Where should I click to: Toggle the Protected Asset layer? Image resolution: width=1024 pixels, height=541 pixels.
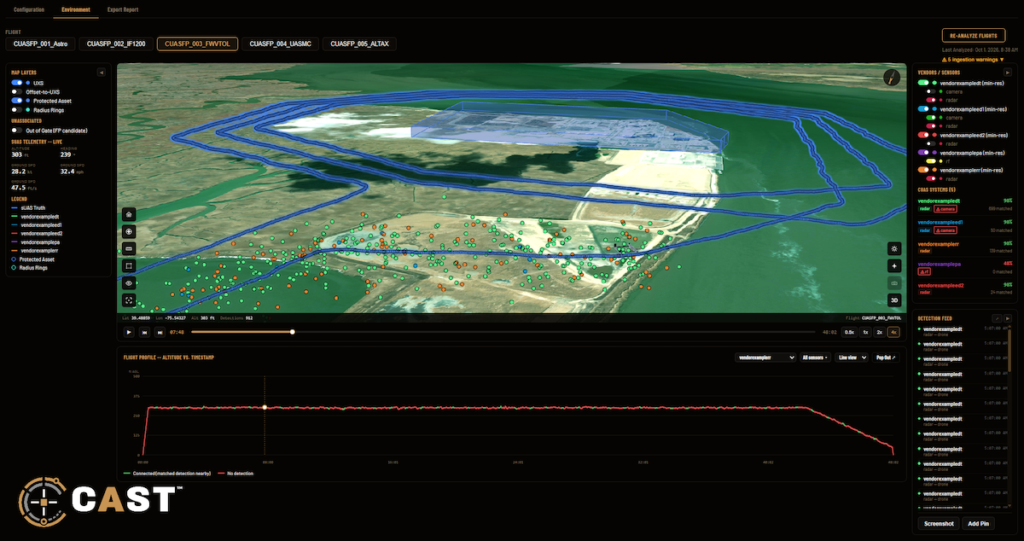(17, 101)
